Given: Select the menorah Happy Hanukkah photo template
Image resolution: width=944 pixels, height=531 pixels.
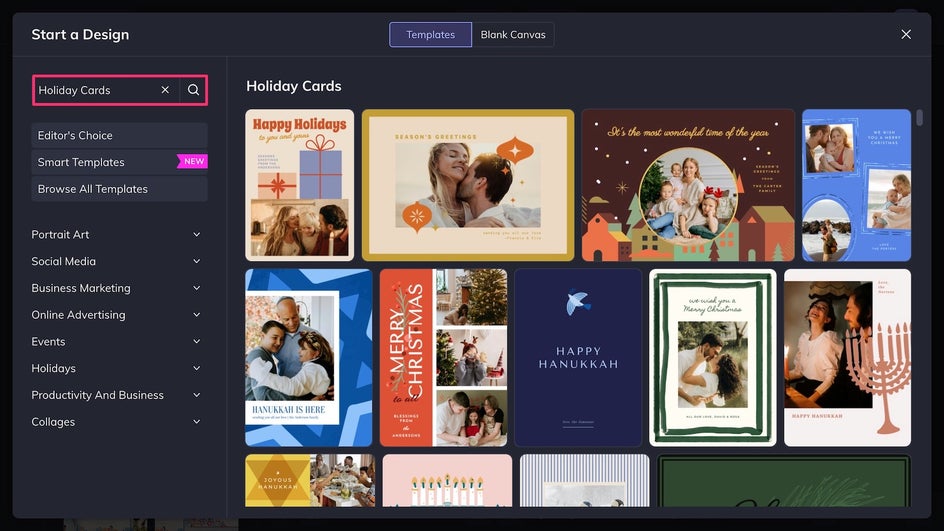Looking at the screenshot, I should point(848,358).
